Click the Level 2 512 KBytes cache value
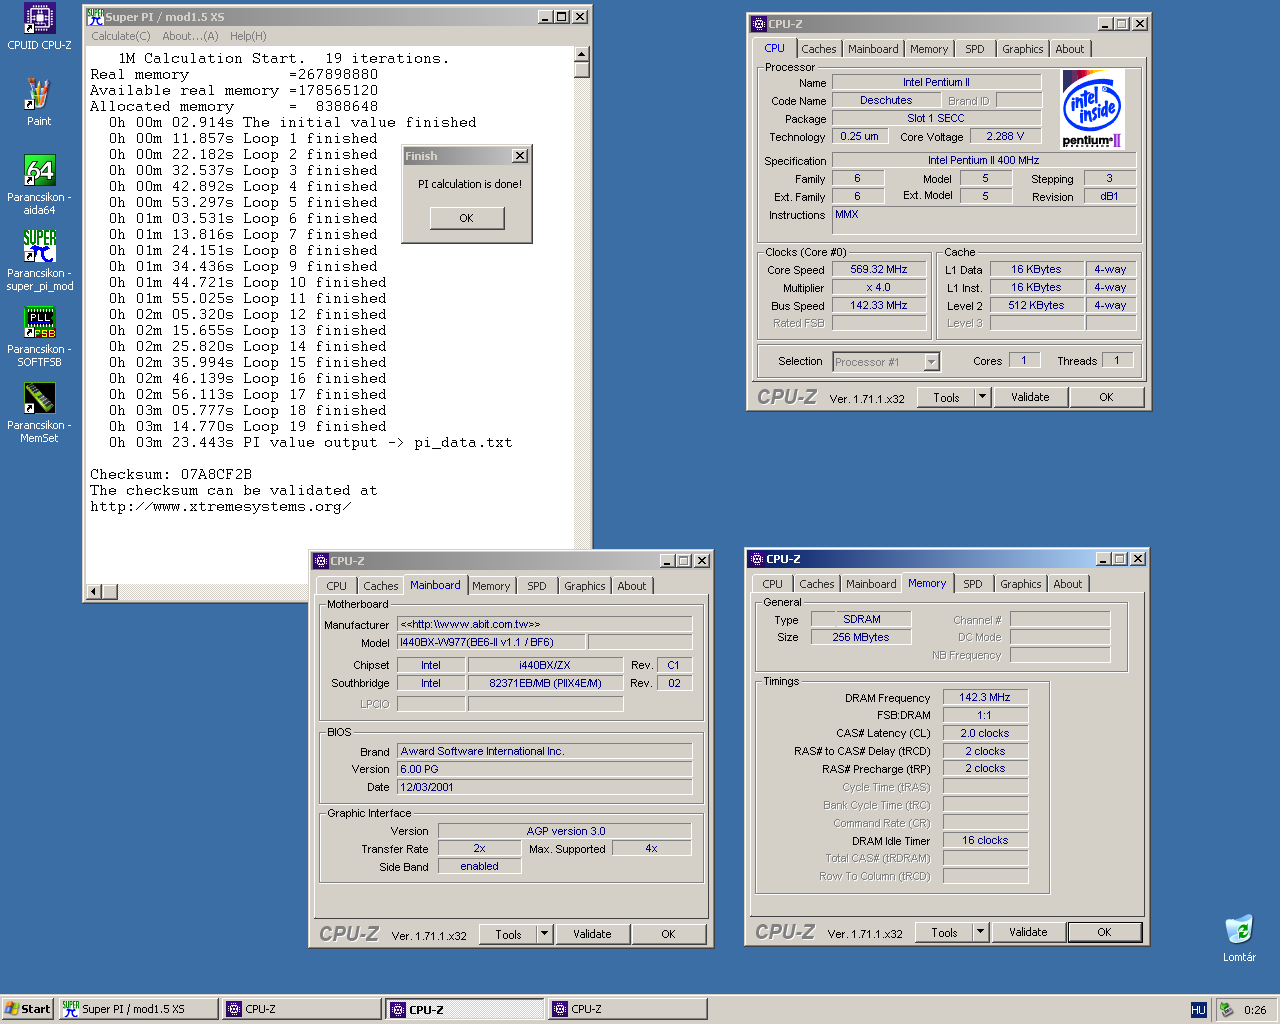 [x=1036, y=305]
